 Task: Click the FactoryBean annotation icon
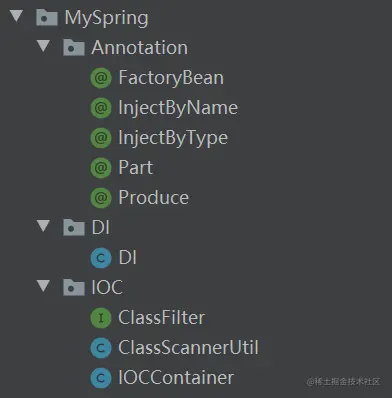pyautogui.click(x=101, y=78)
